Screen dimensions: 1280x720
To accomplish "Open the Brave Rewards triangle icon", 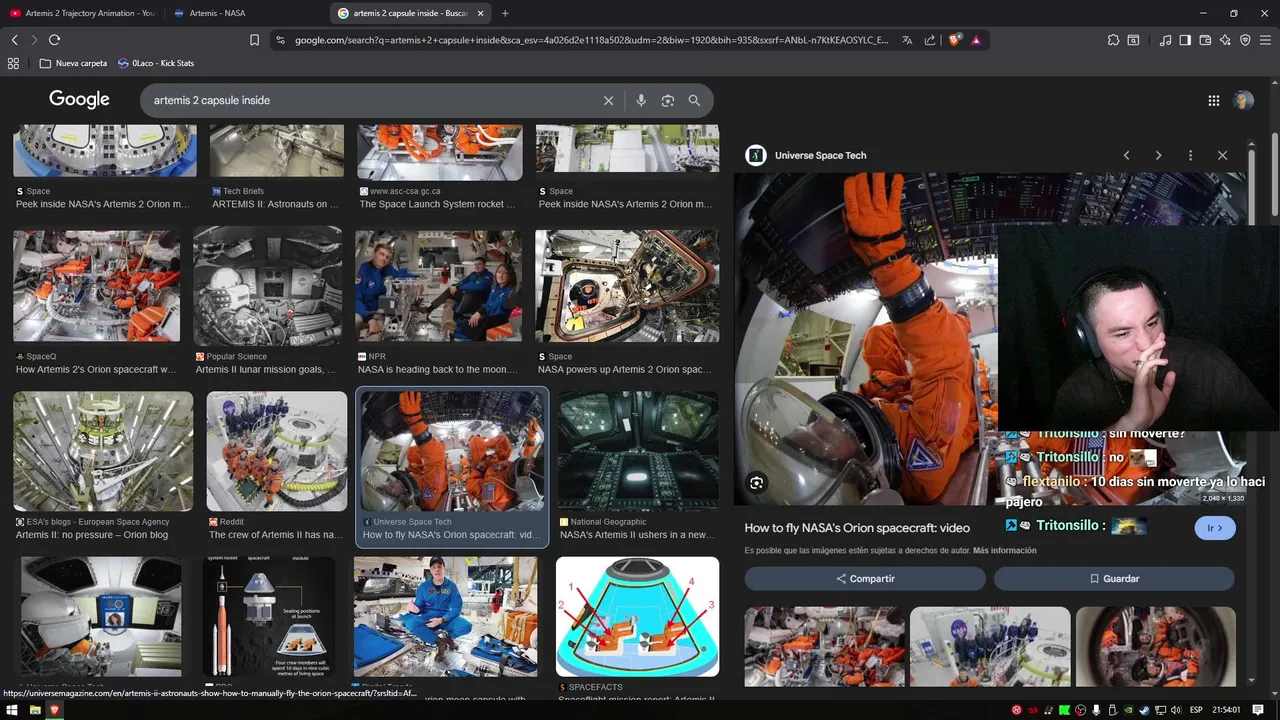I will [x=976, y=40].
